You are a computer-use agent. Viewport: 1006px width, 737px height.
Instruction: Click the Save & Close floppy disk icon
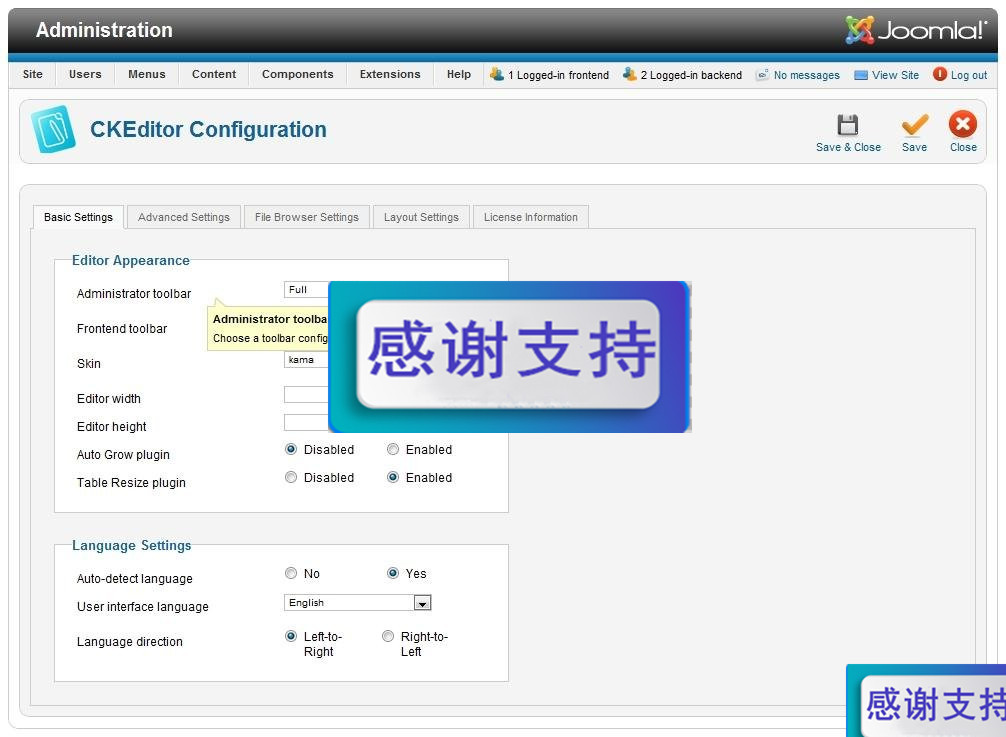[x=848, y=124]
